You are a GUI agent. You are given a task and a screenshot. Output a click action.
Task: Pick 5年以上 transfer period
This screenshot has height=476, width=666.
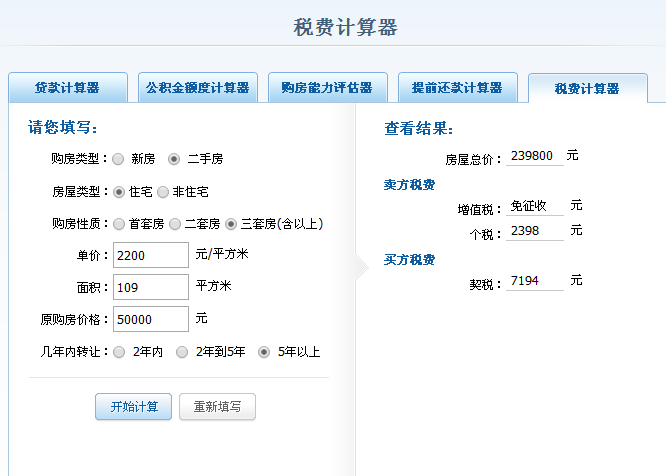(x=264, y=352)
